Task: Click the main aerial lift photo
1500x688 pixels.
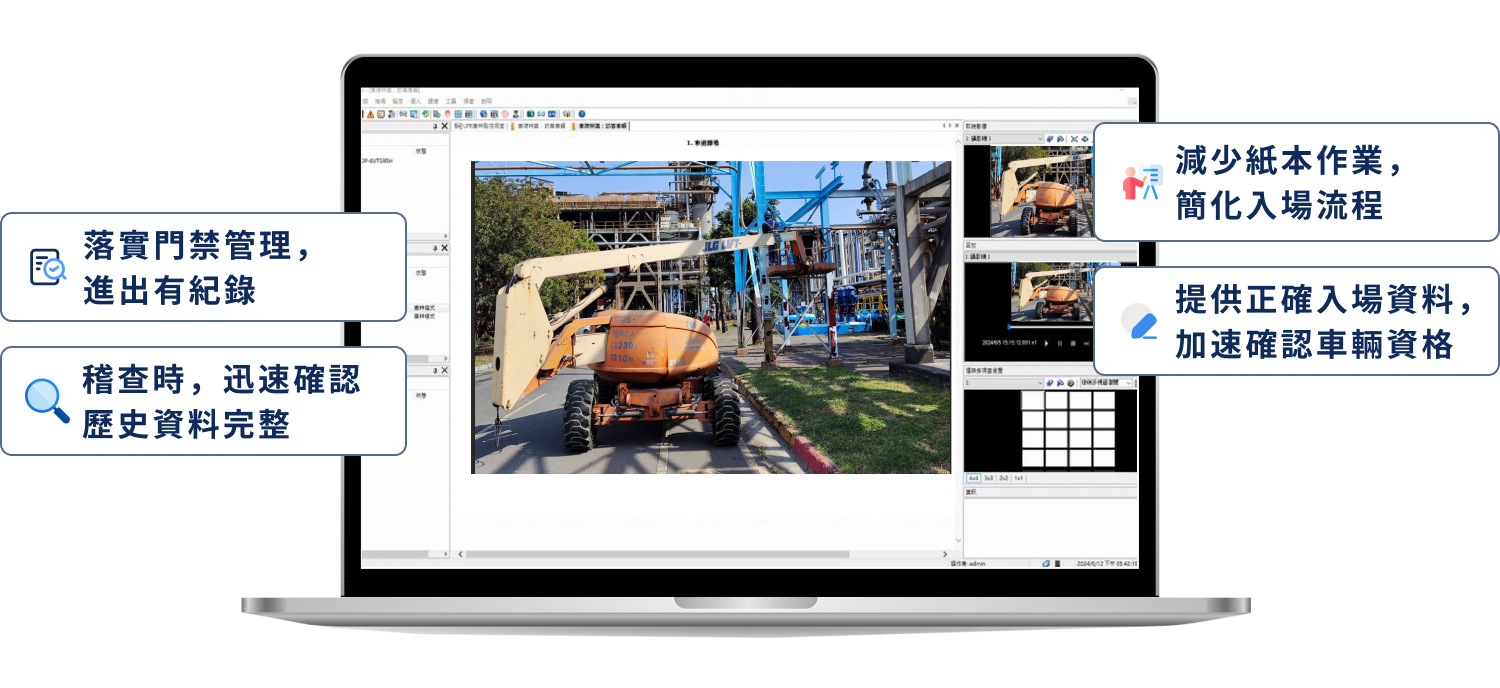Action: point(711,317)
